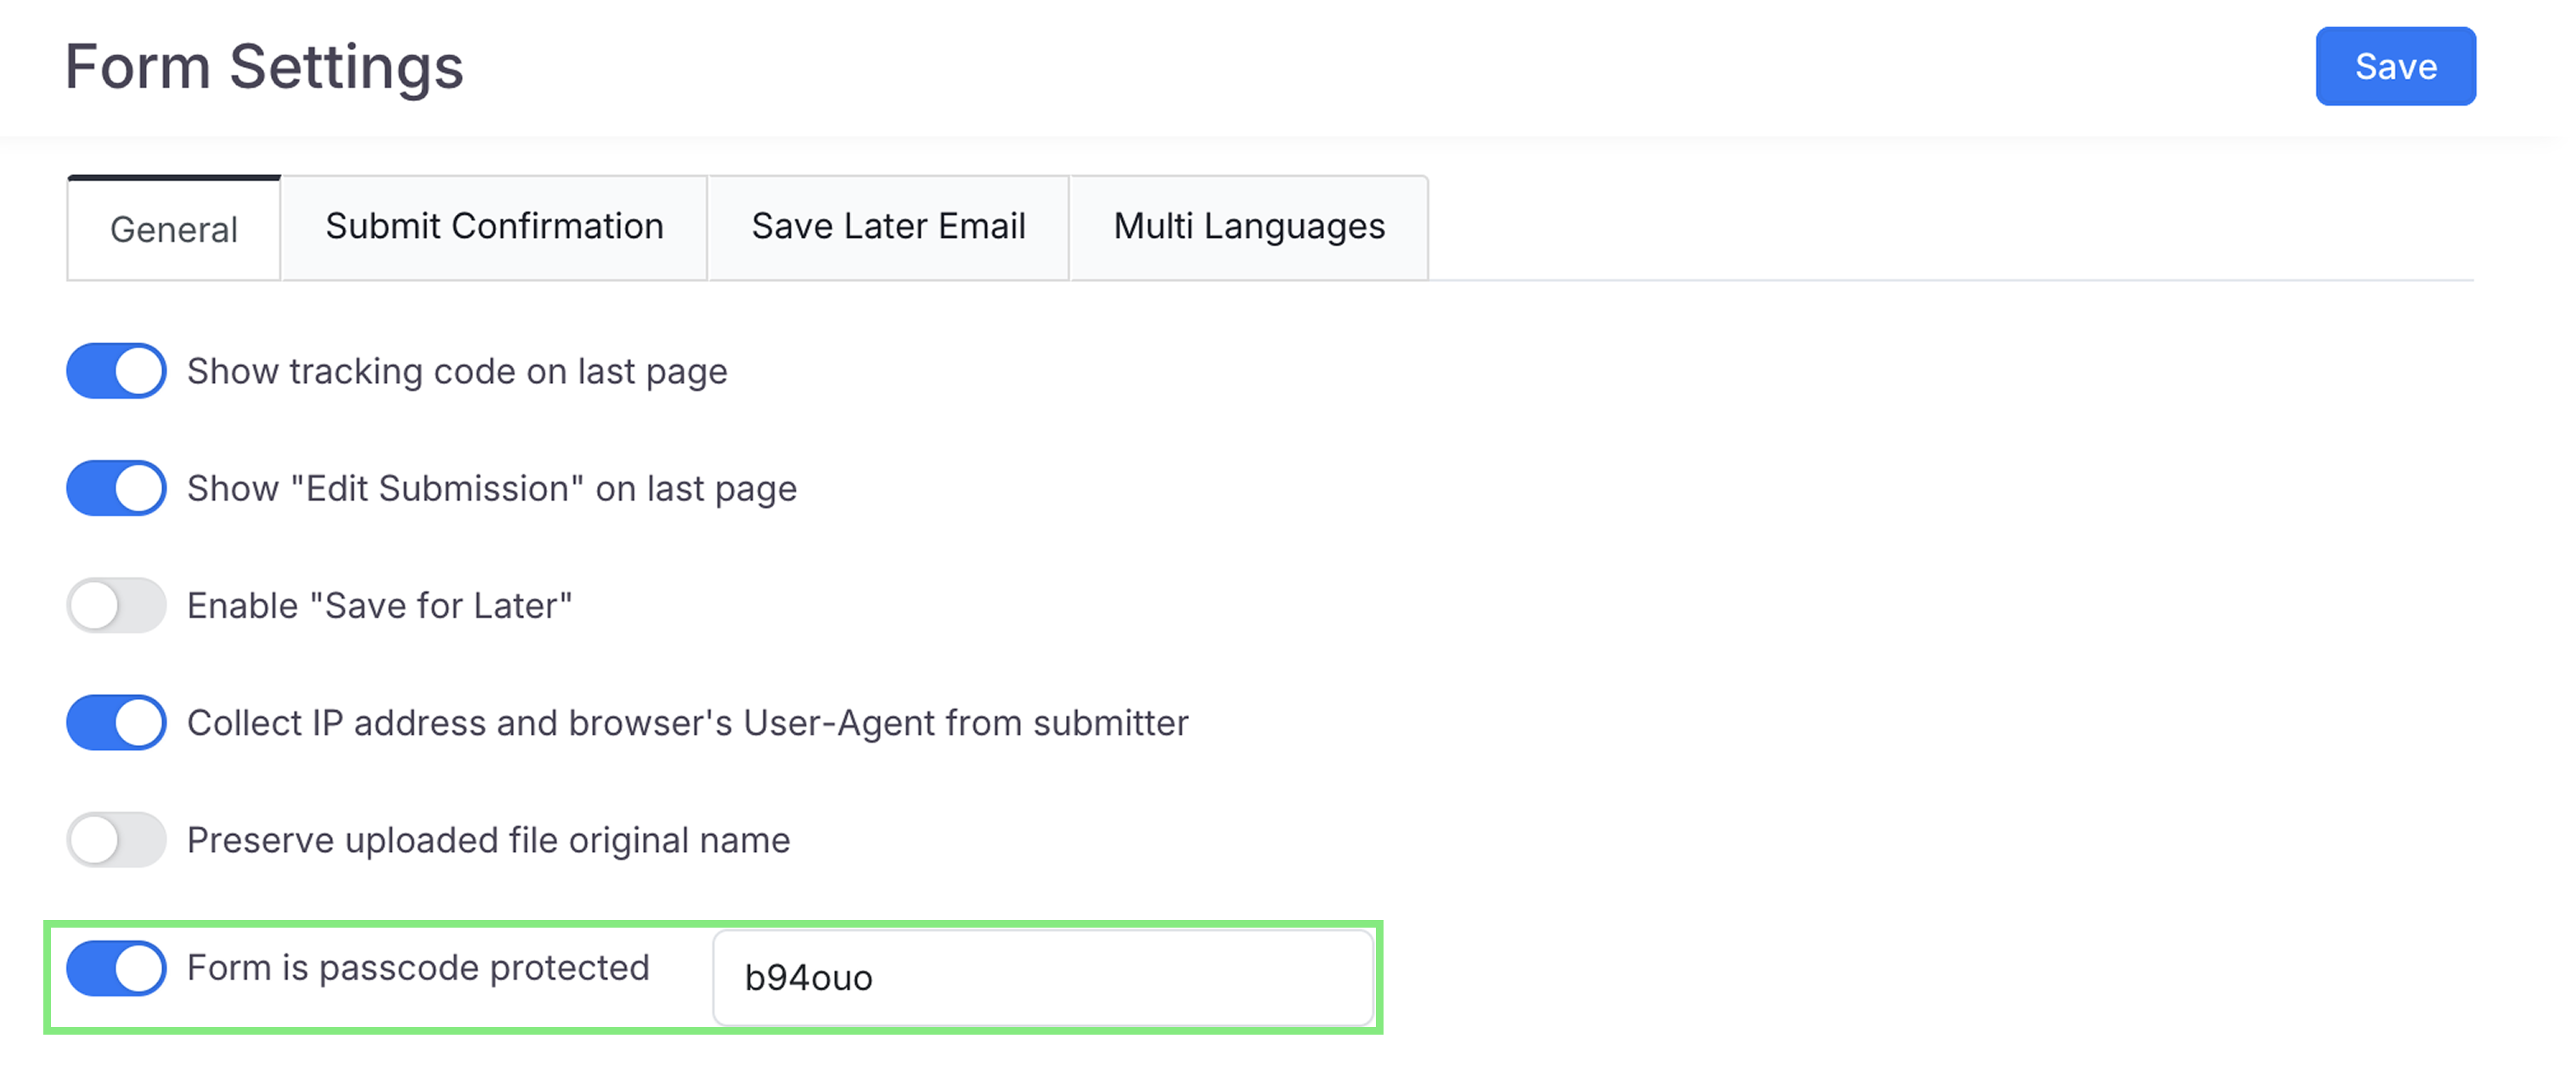Click the blue Save button
Image resolution: width=2576 pixels, height=1078 pixels.
coord(2395,67)
